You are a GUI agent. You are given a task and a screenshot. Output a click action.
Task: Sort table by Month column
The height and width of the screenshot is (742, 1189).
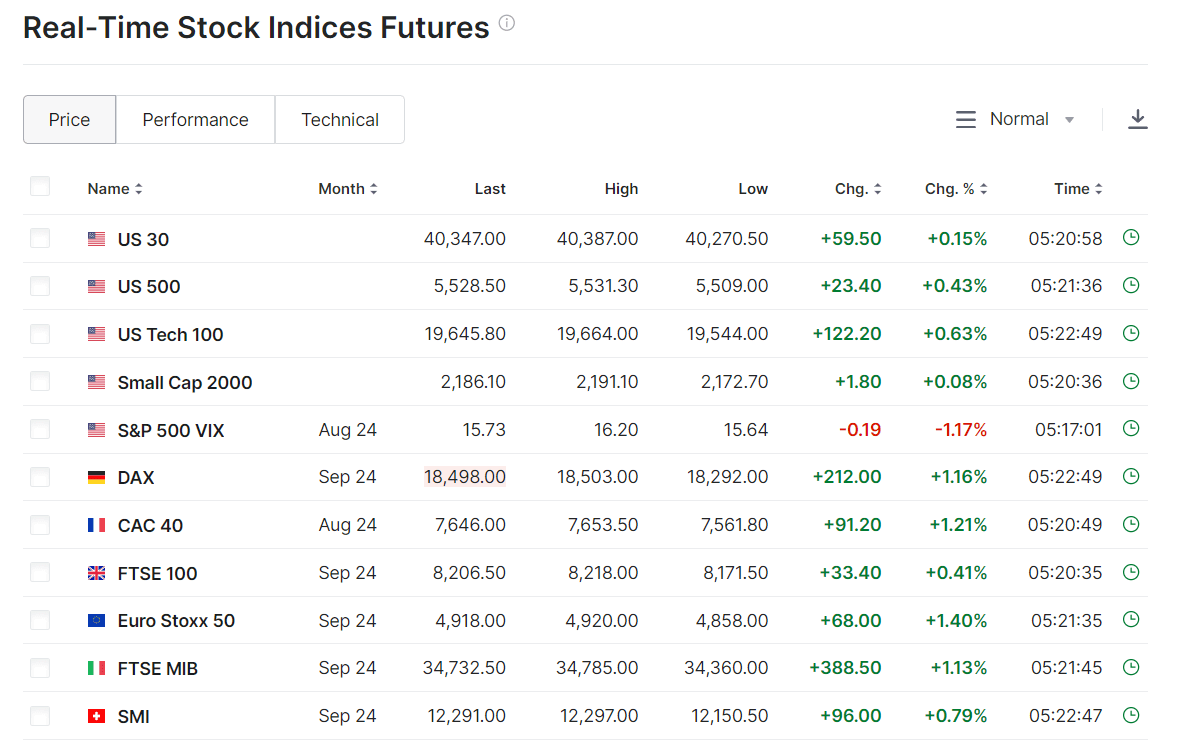pyautogui.click(x=347, y=189)
